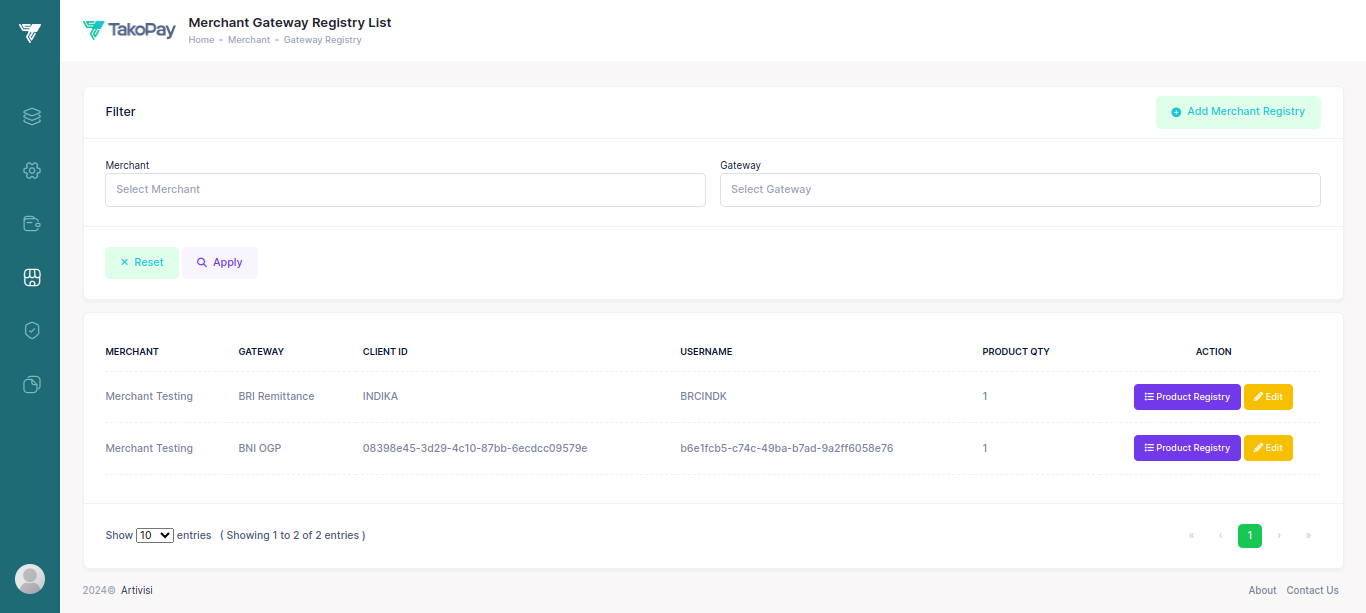Screen dimensions: 1366x613
Task: Open the merchant storefront sidebar icon
Action: [x=30, y=277]
